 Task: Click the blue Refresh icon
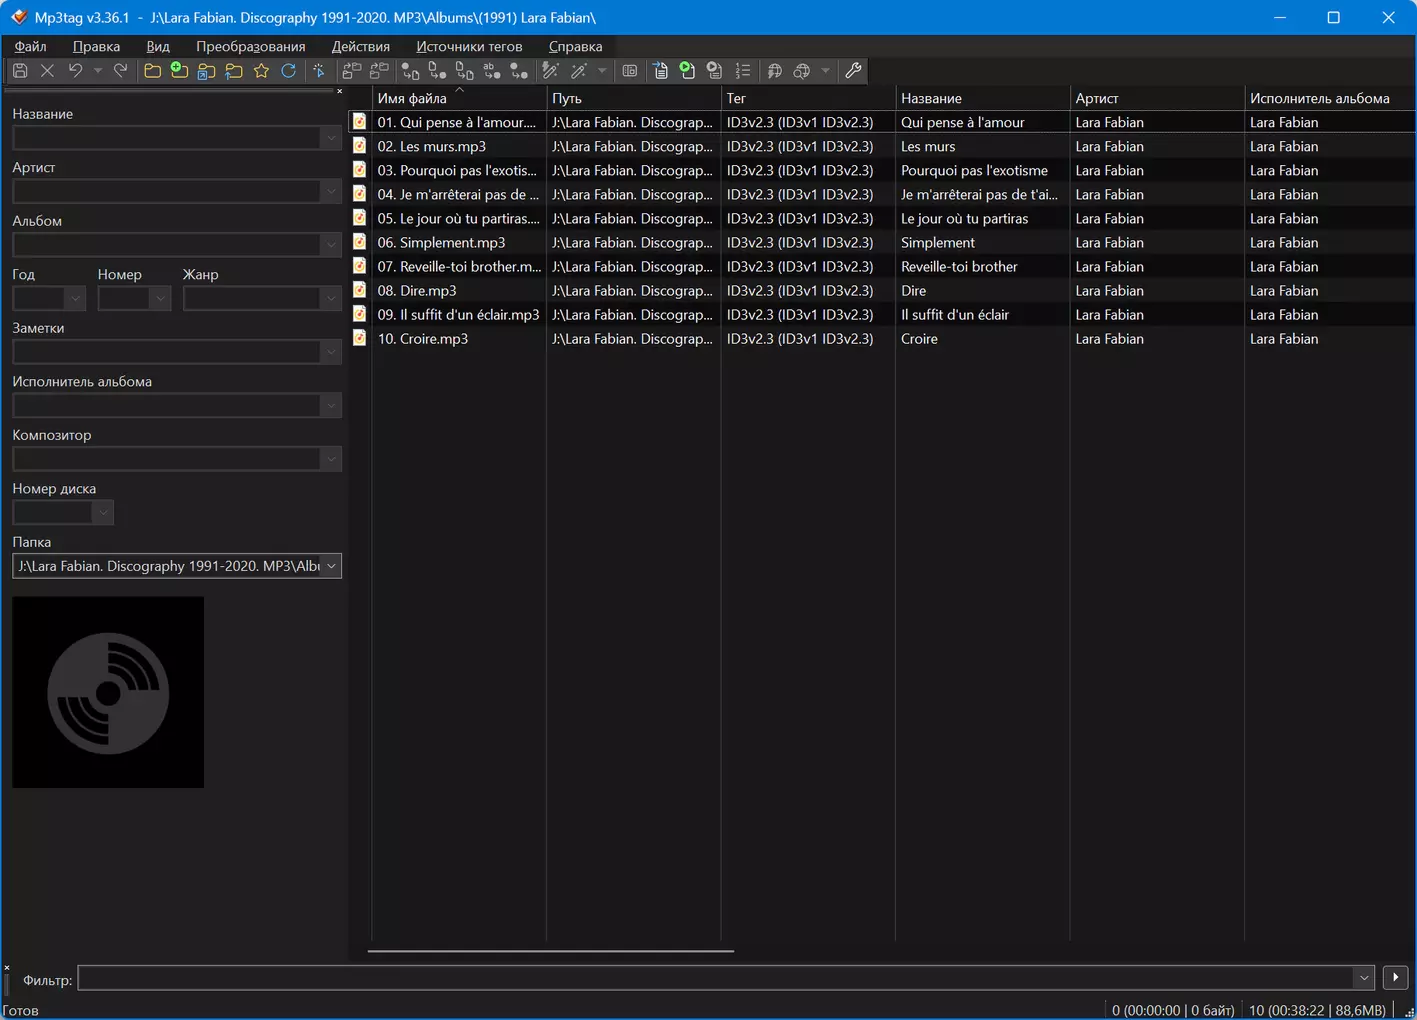click(x=288, y=71)
